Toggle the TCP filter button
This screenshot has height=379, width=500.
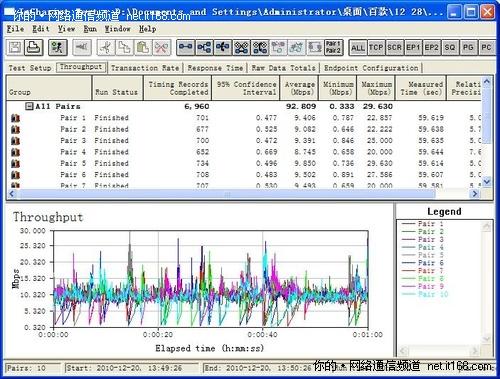pos(376,48)
